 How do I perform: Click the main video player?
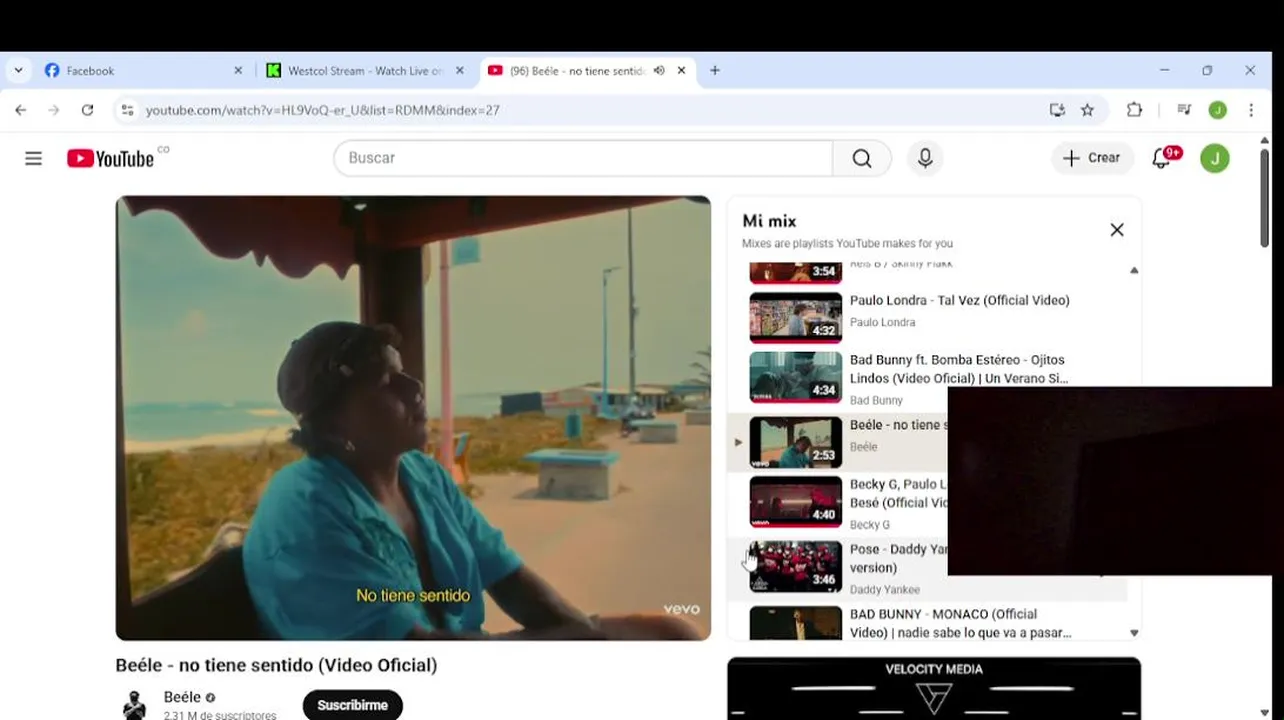click(413, 418)
